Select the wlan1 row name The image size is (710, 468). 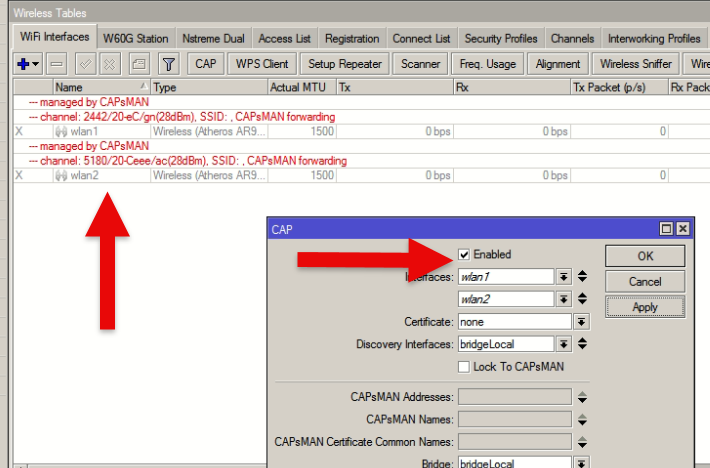click(84, 132)
